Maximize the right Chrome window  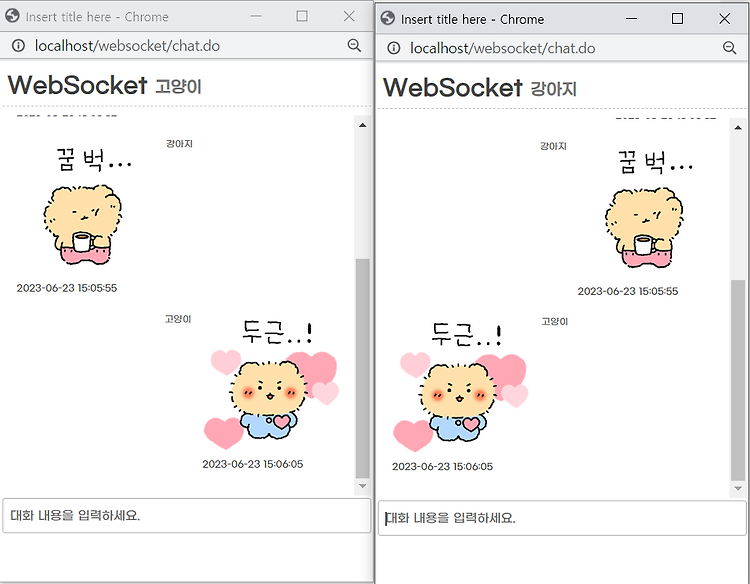pos(677,19)
